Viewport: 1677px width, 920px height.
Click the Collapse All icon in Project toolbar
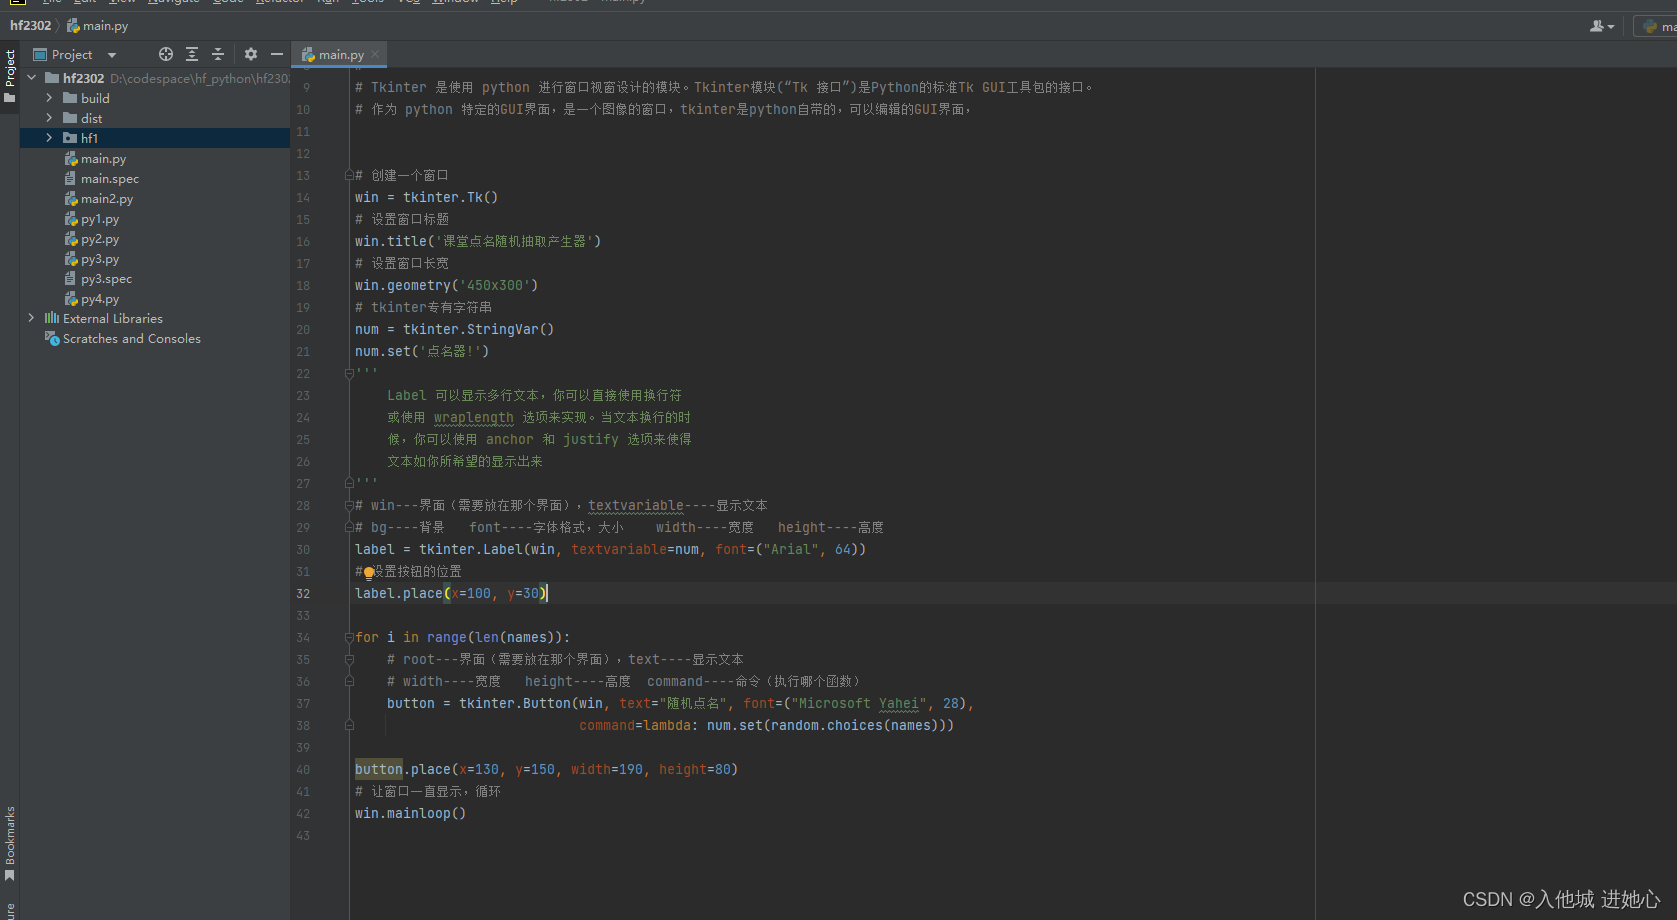(x=217, y=54)
